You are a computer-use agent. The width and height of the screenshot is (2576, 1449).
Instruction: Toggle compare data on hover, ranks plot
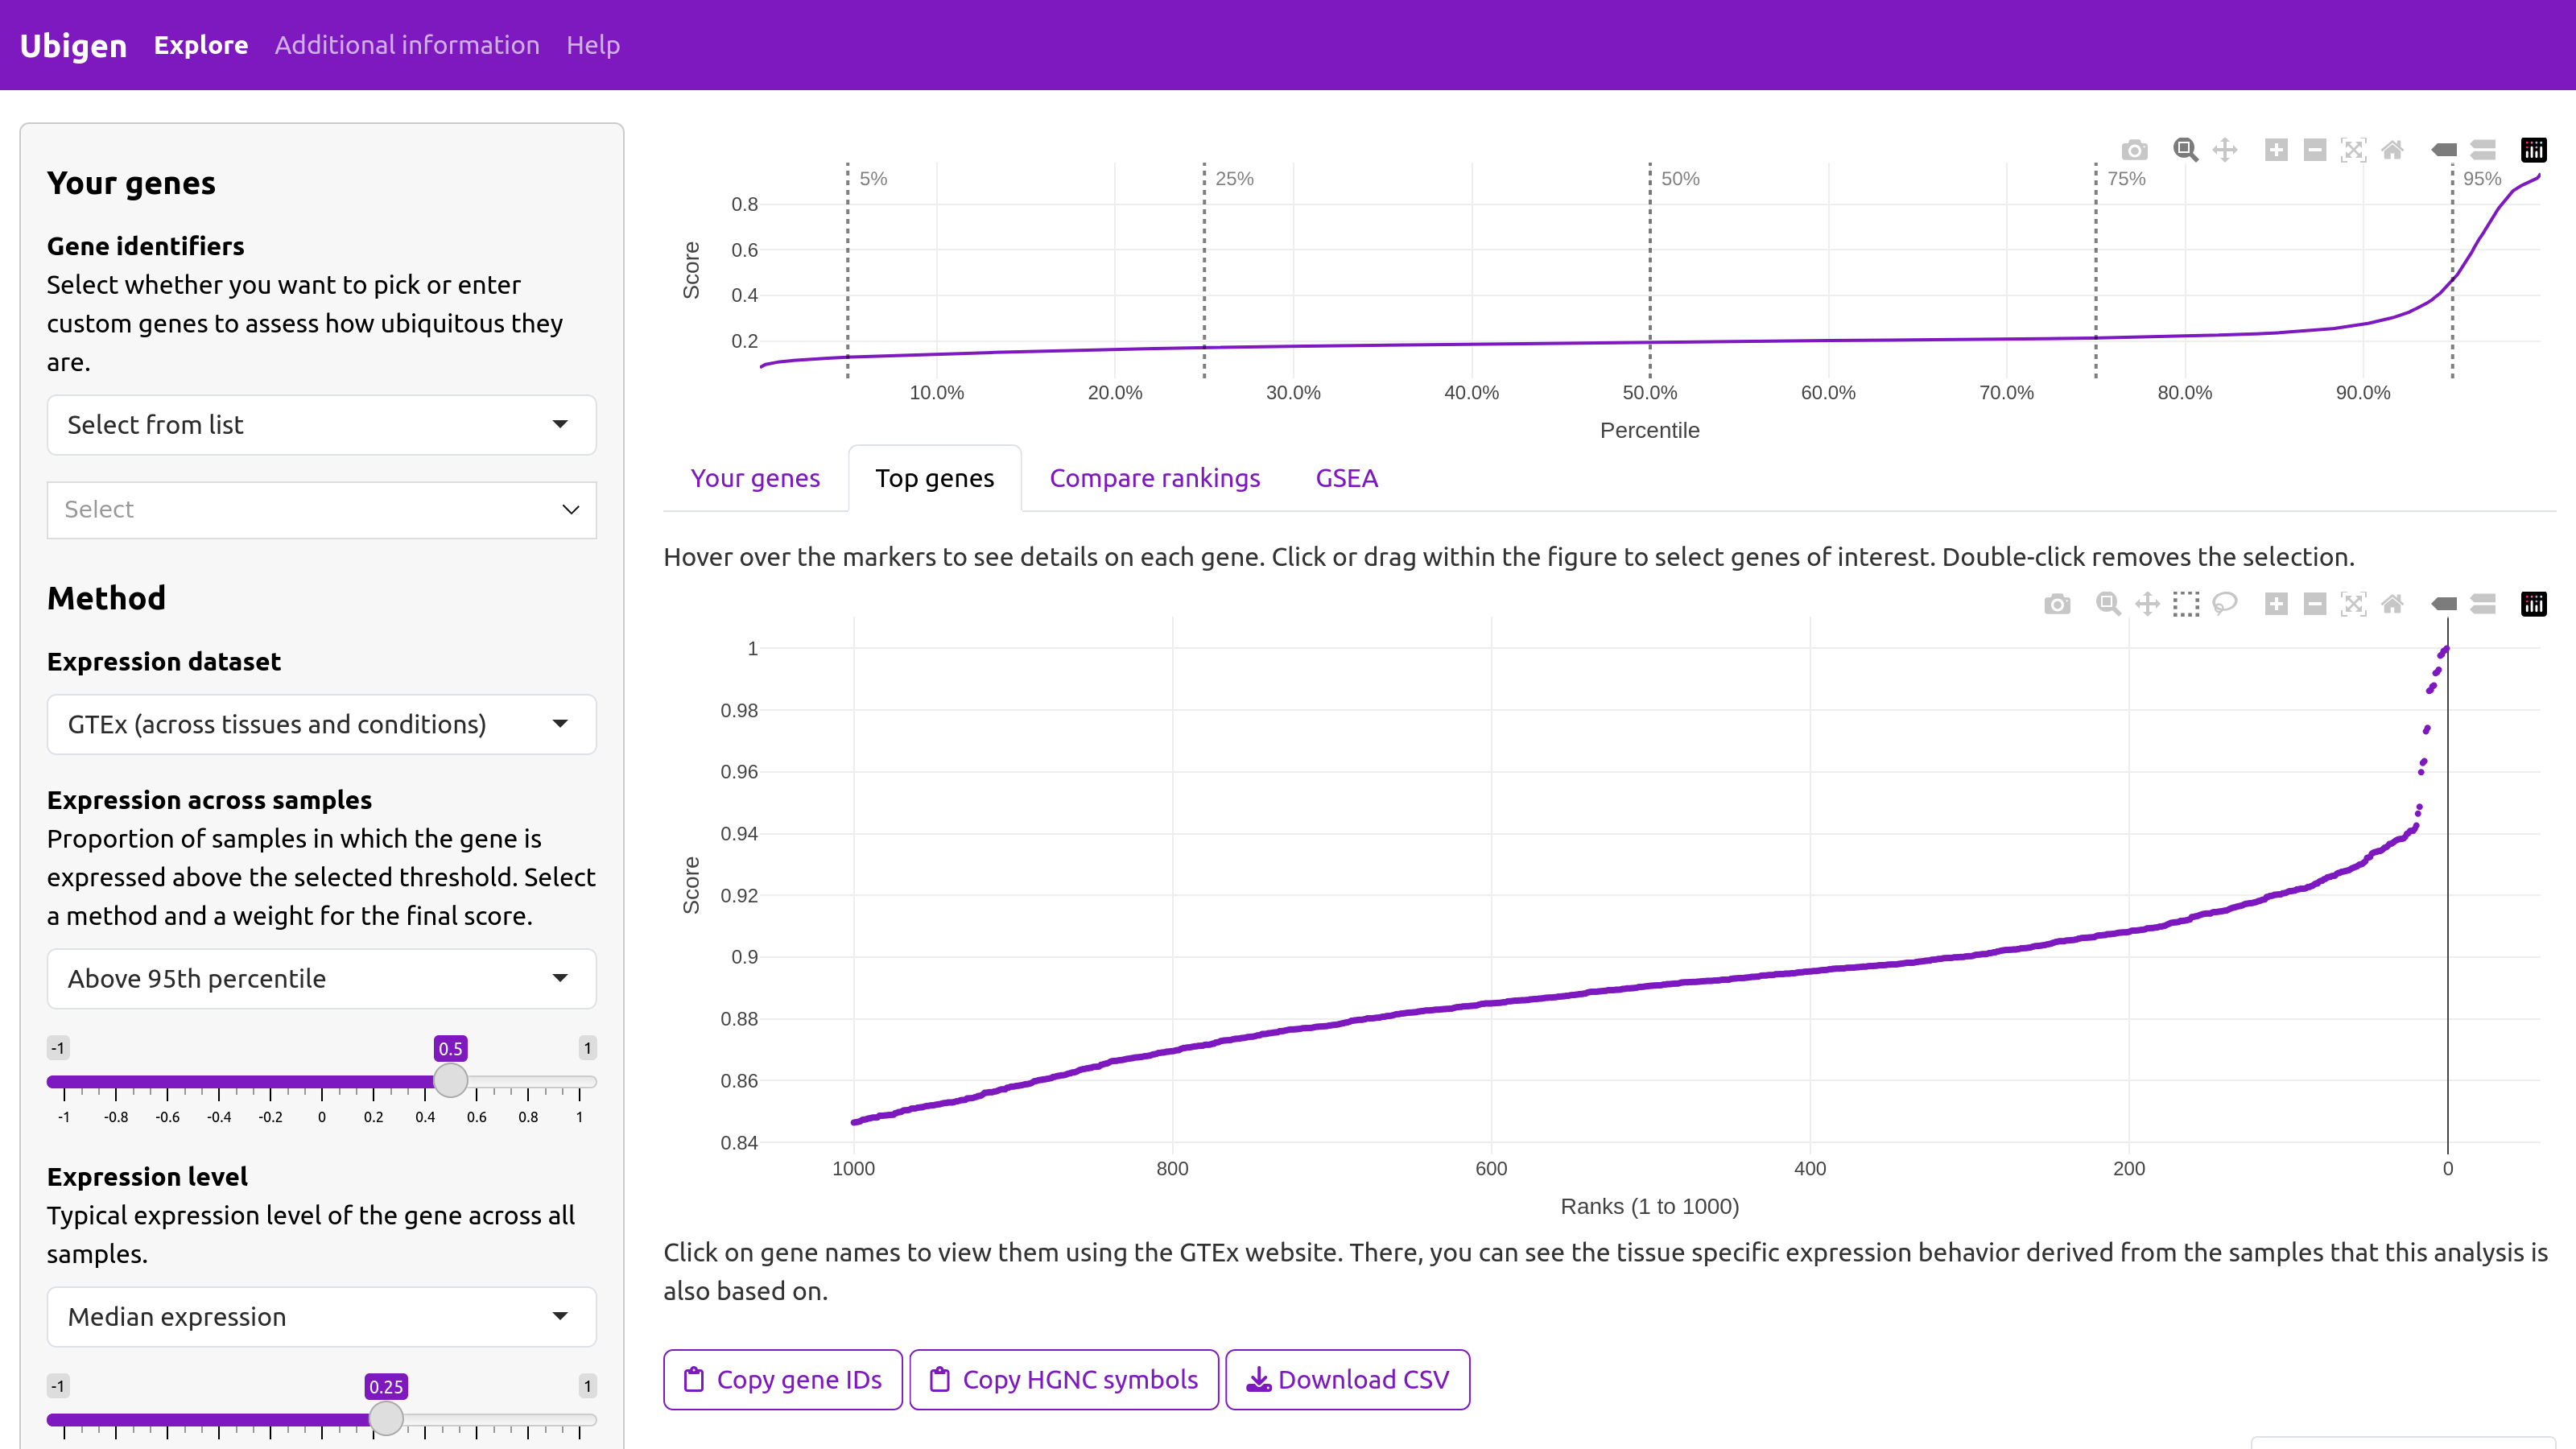(2483, 604)
